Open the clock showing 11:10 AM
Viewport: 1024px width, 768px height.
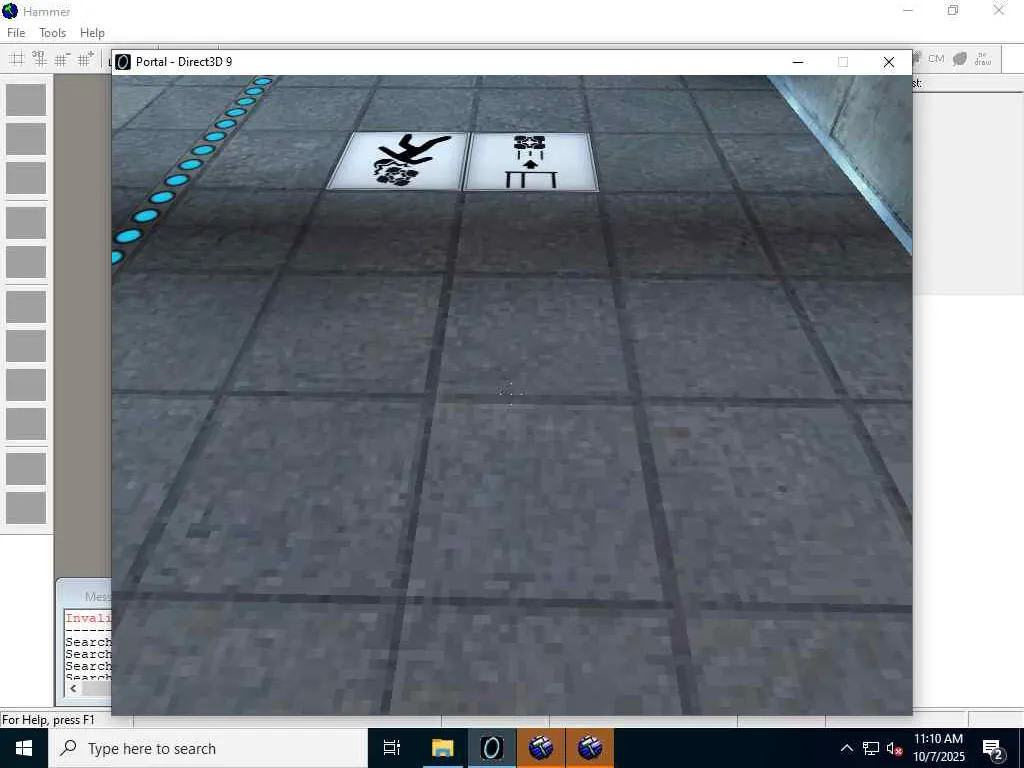click(938, 748)
